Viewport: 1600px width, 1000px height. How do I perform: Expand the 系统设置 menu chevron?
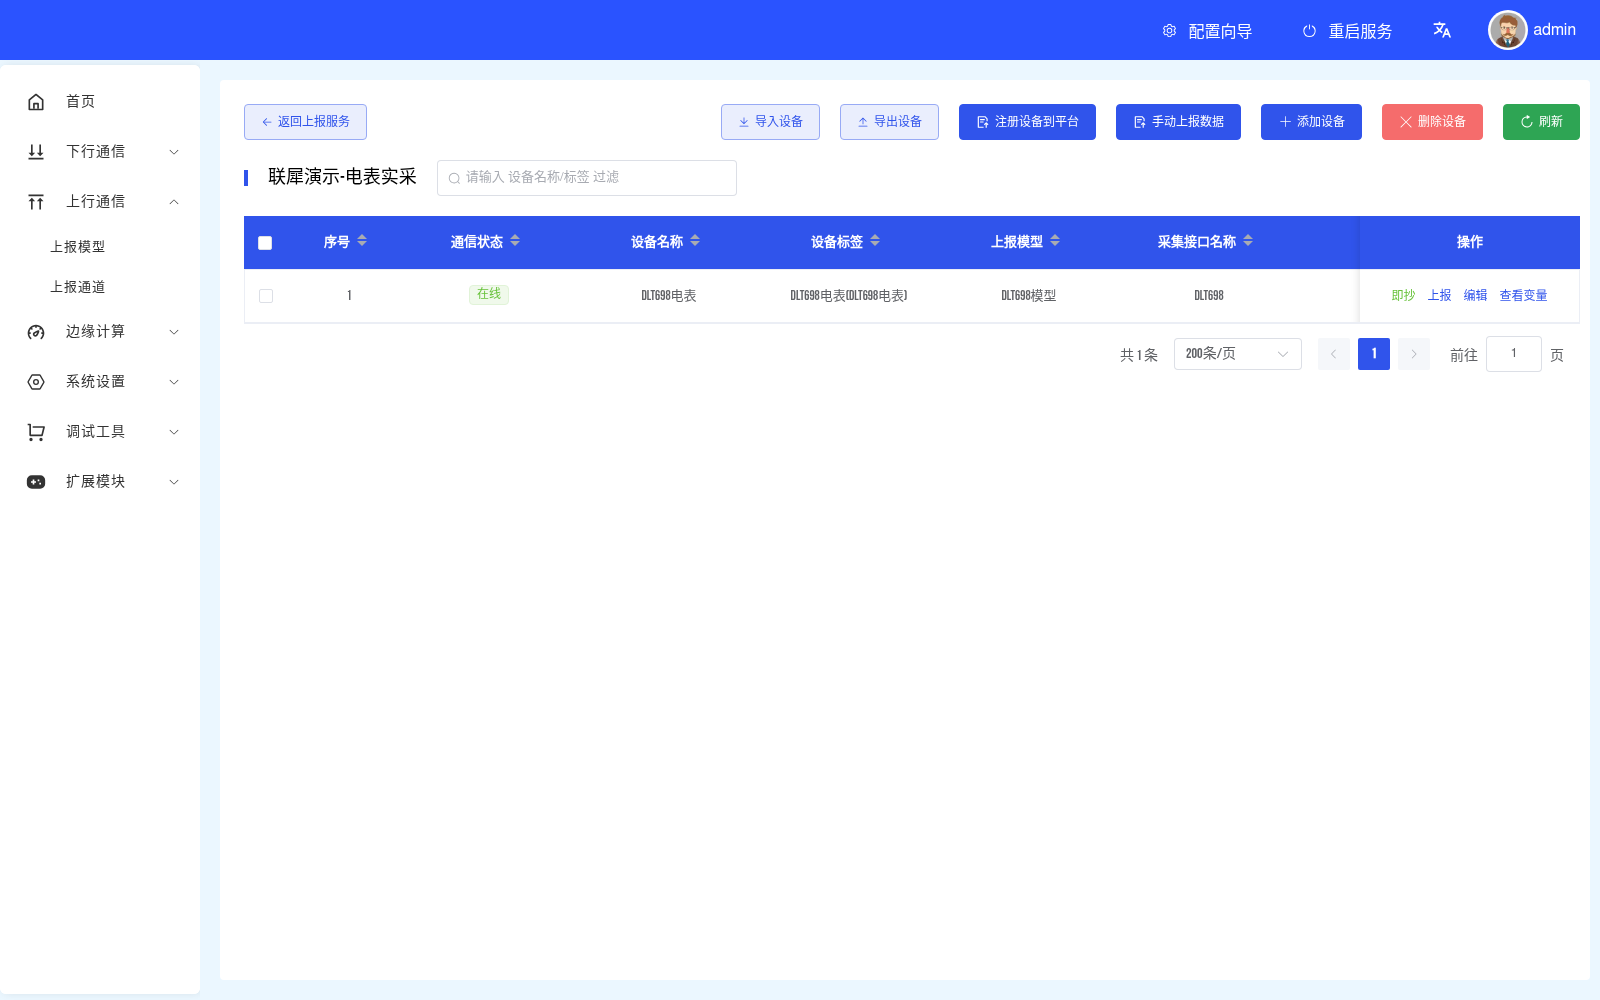pyautogui.click(x=174, y=382)
